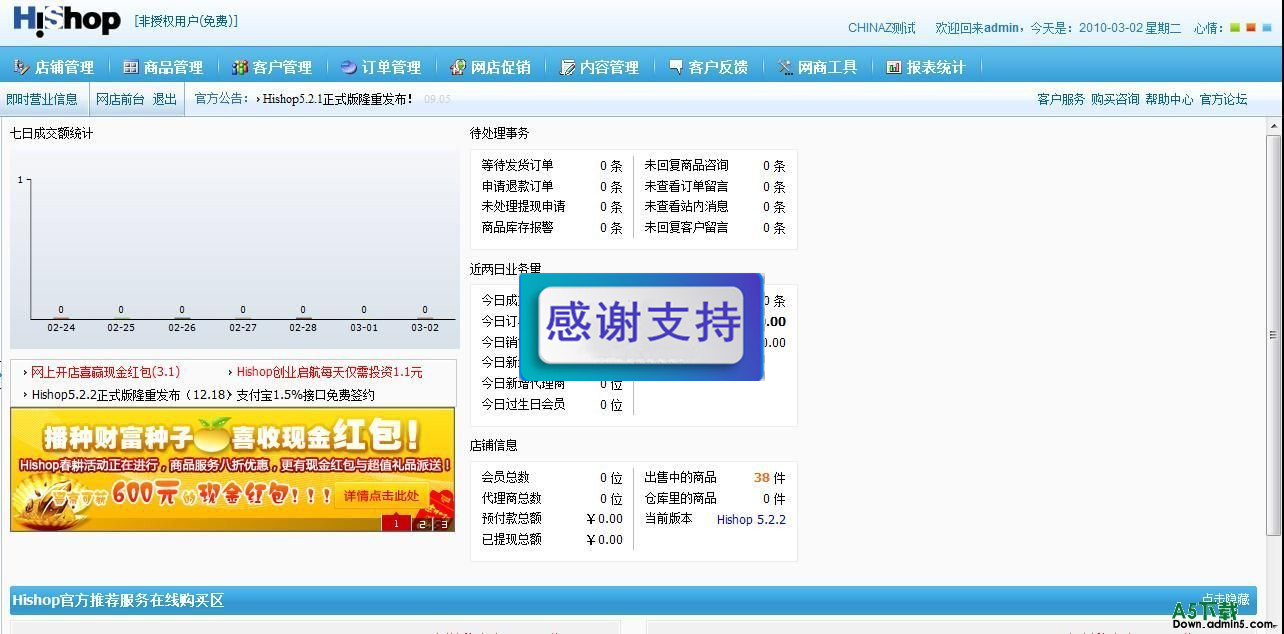Screen dimensions: 1284x634
Task: Click the 七日成交额统计 heading
Action: coord(51,134)
